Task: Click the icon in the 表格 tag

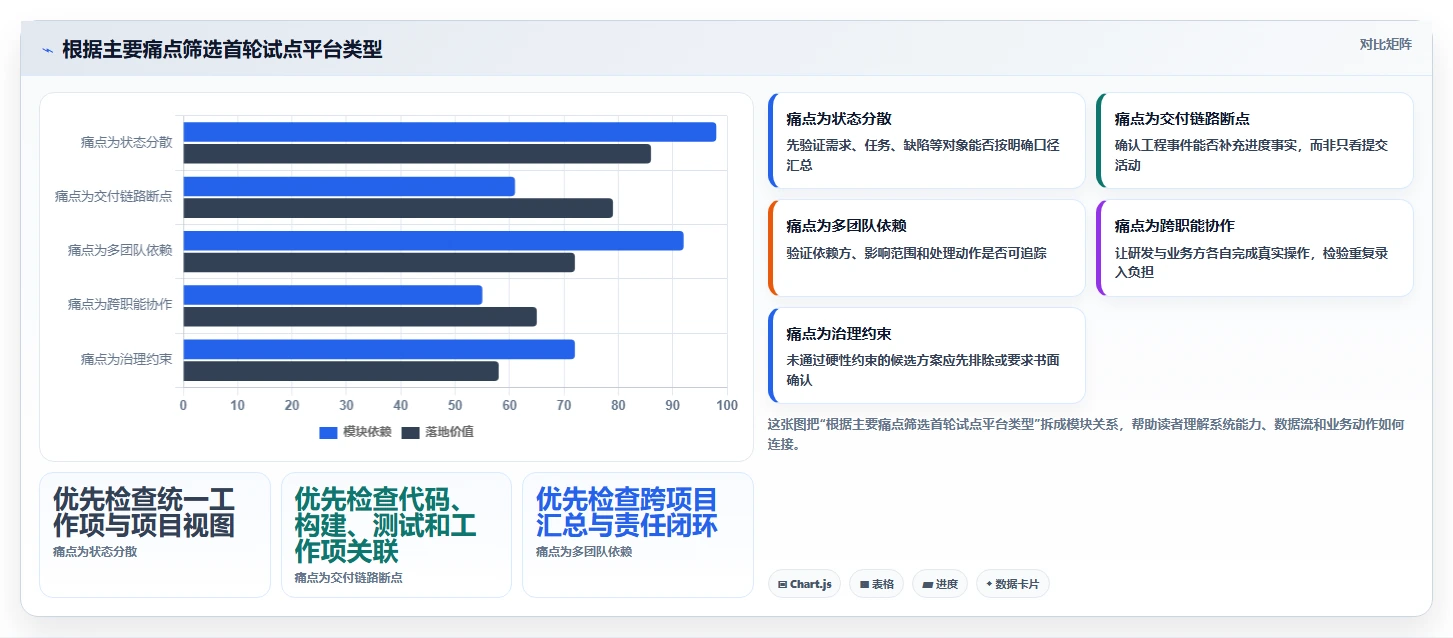Action: coord(863,584)
